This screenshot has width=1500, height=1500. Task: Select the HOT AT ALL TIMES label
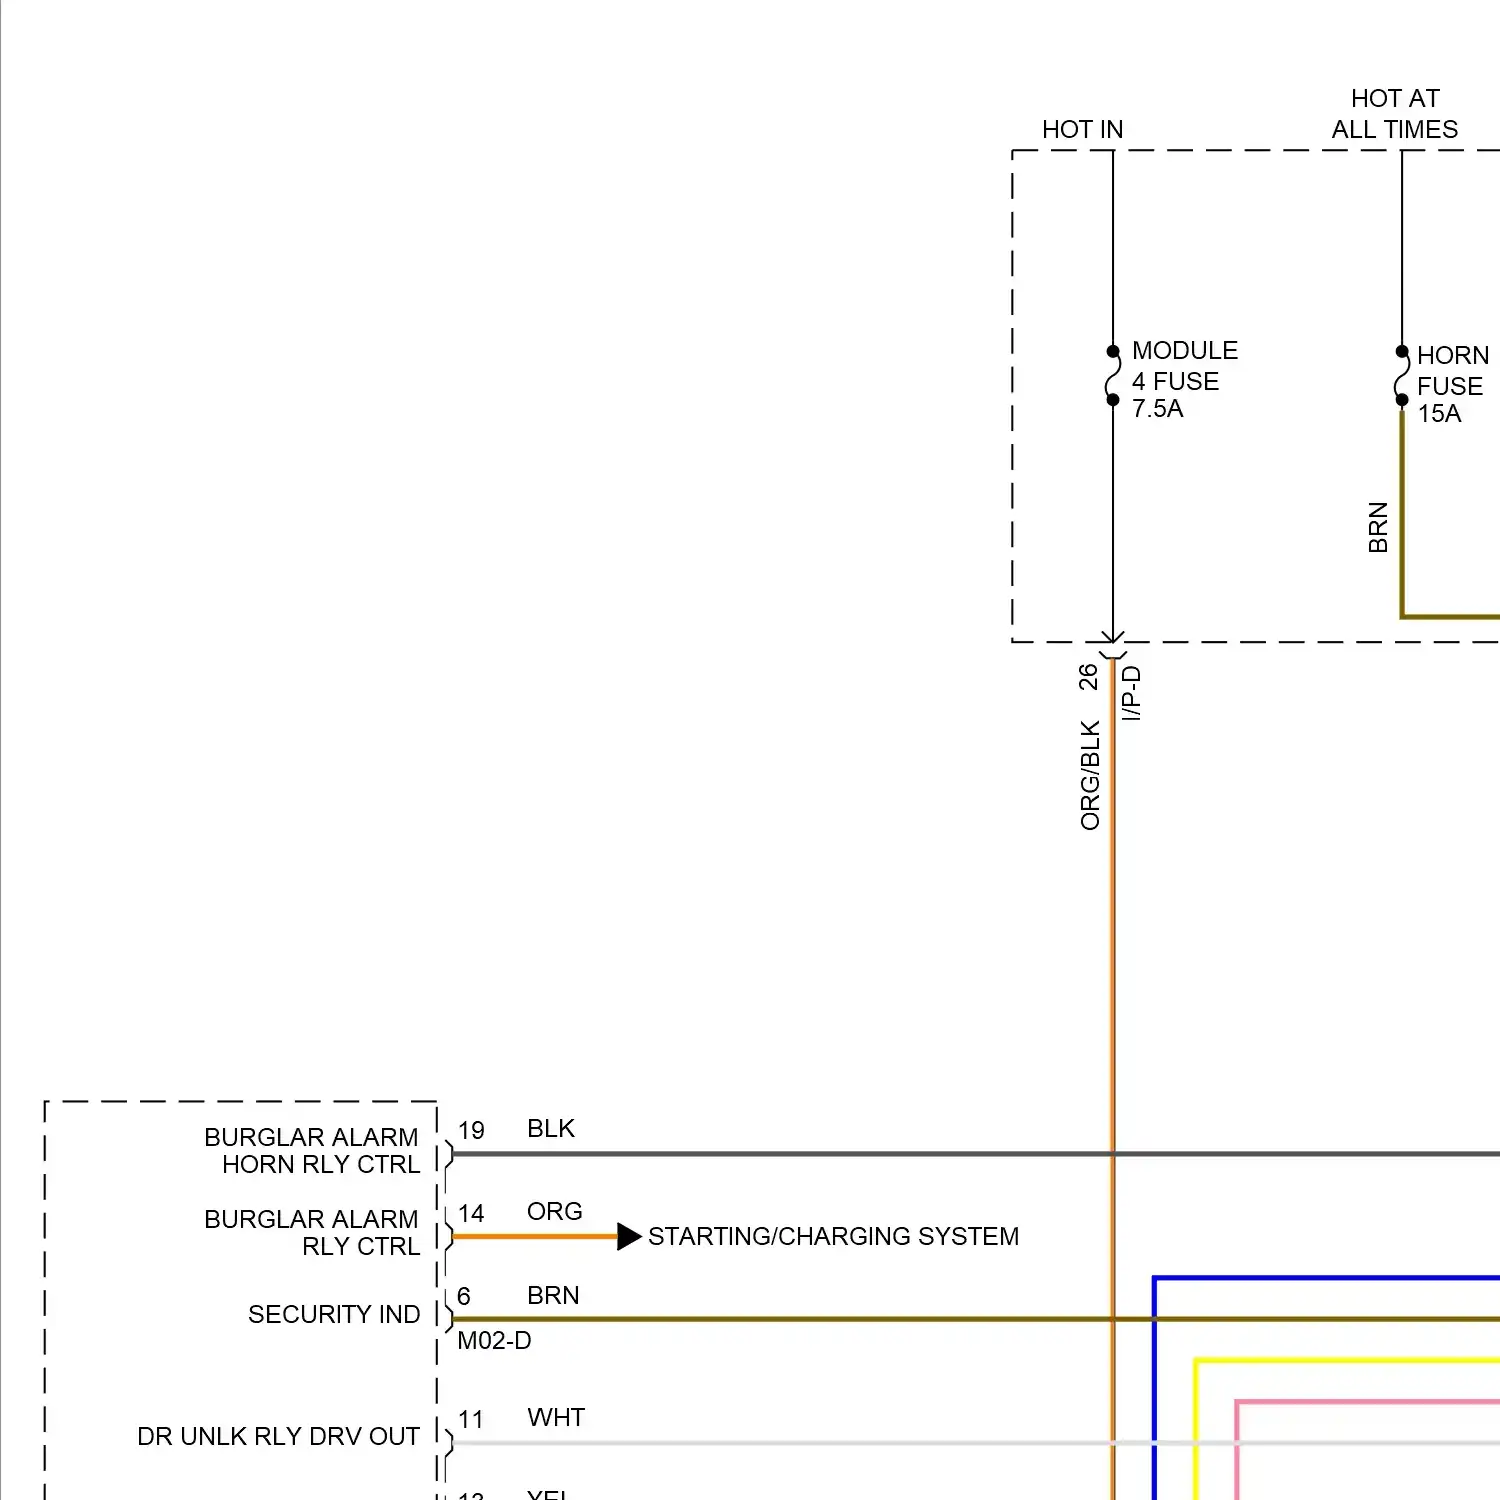coord(1393,113)
